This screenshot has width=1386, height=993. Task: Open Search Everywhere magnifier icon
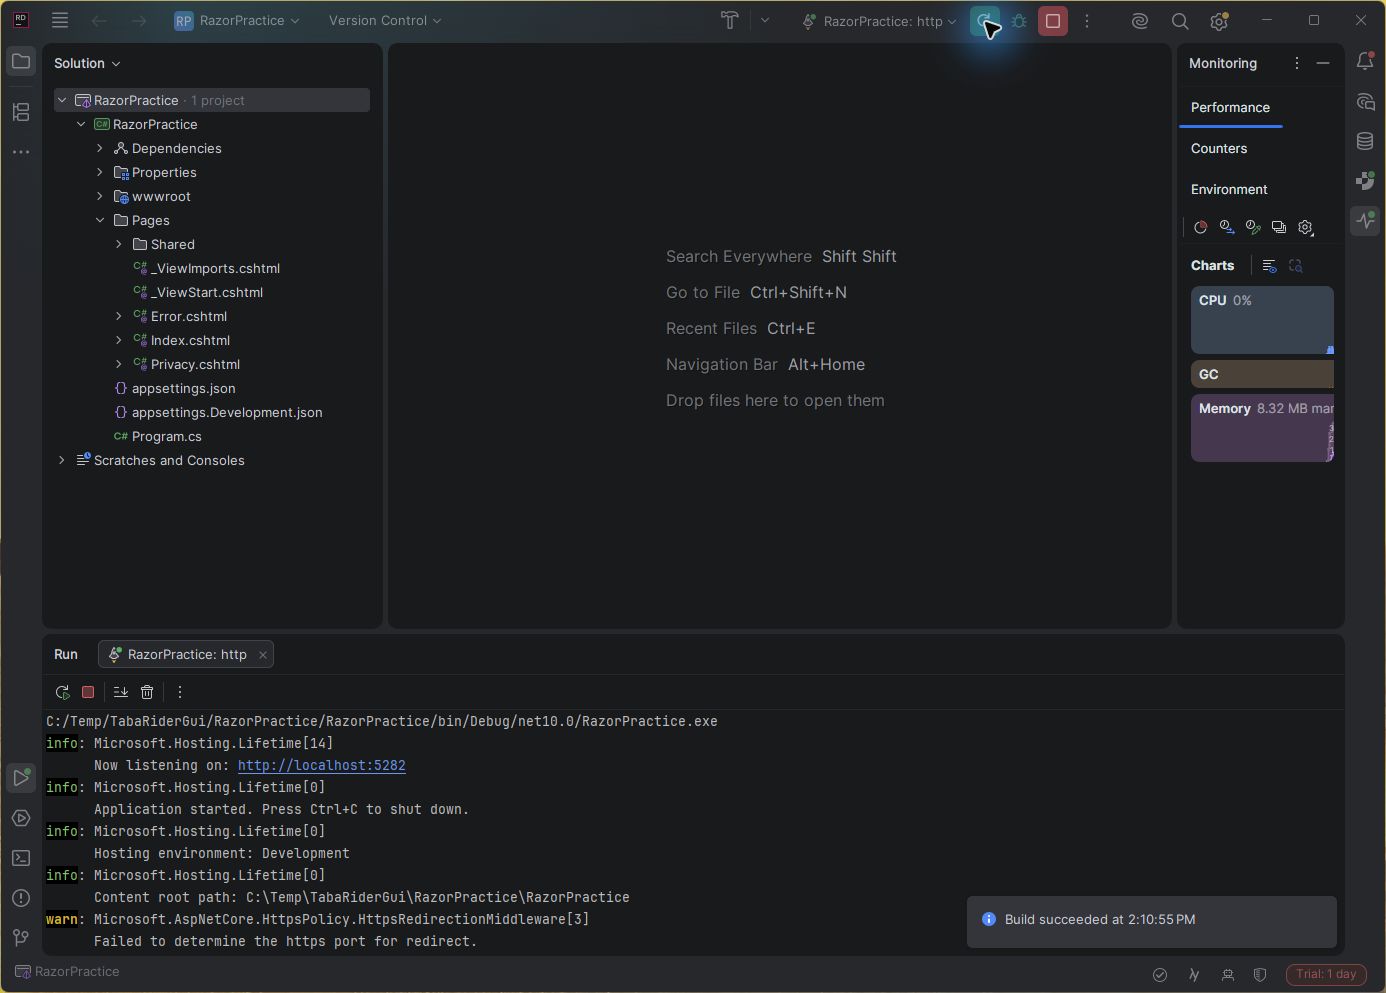pyautogui.click(x=1180, y=21)
